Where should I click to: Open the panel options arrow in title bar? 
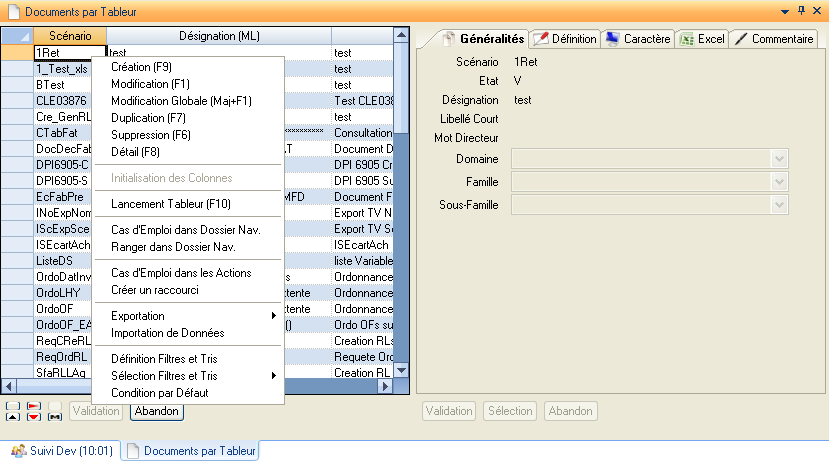(786, 11)
